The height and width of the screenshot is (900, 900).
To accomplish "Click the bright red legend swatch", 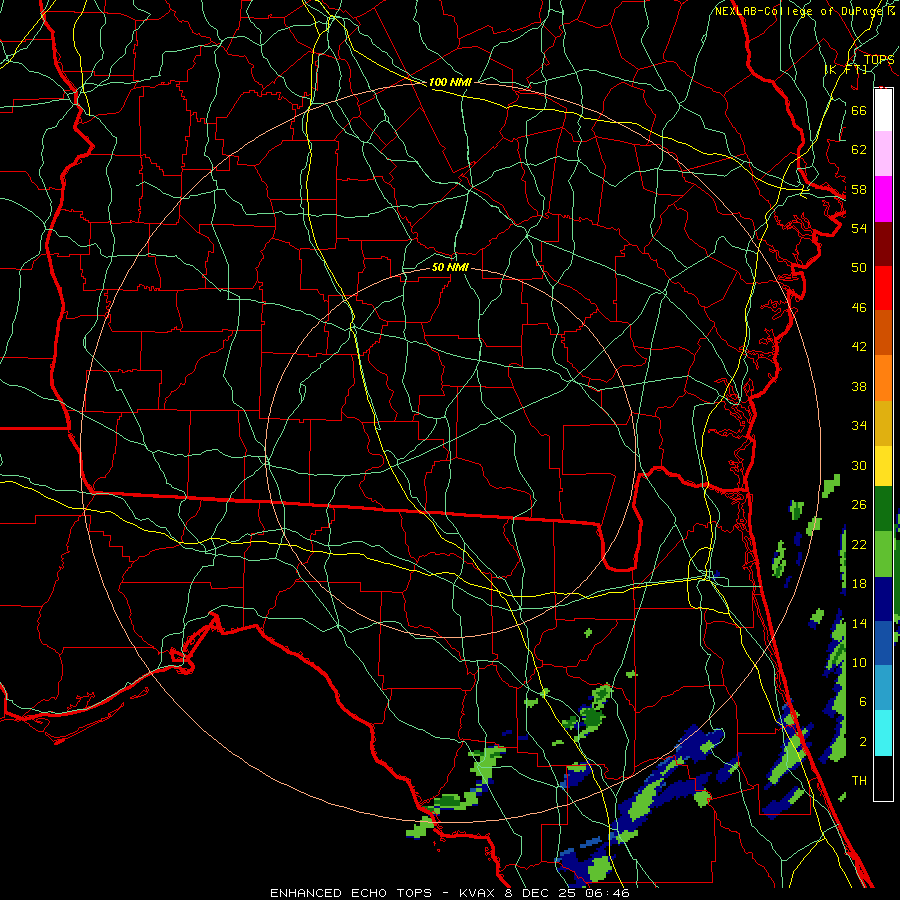I will (x=883, y=288).
